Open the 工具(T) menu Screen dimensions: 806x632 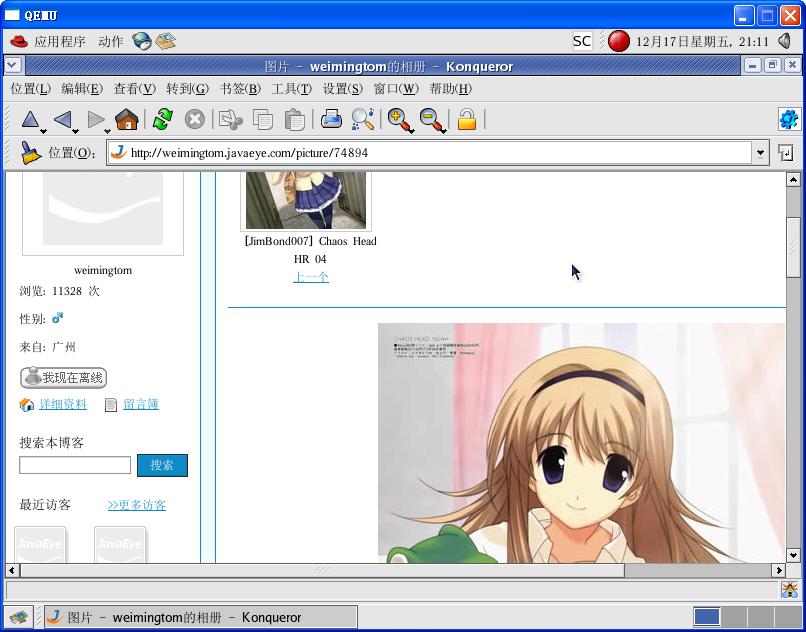[291, 89]
